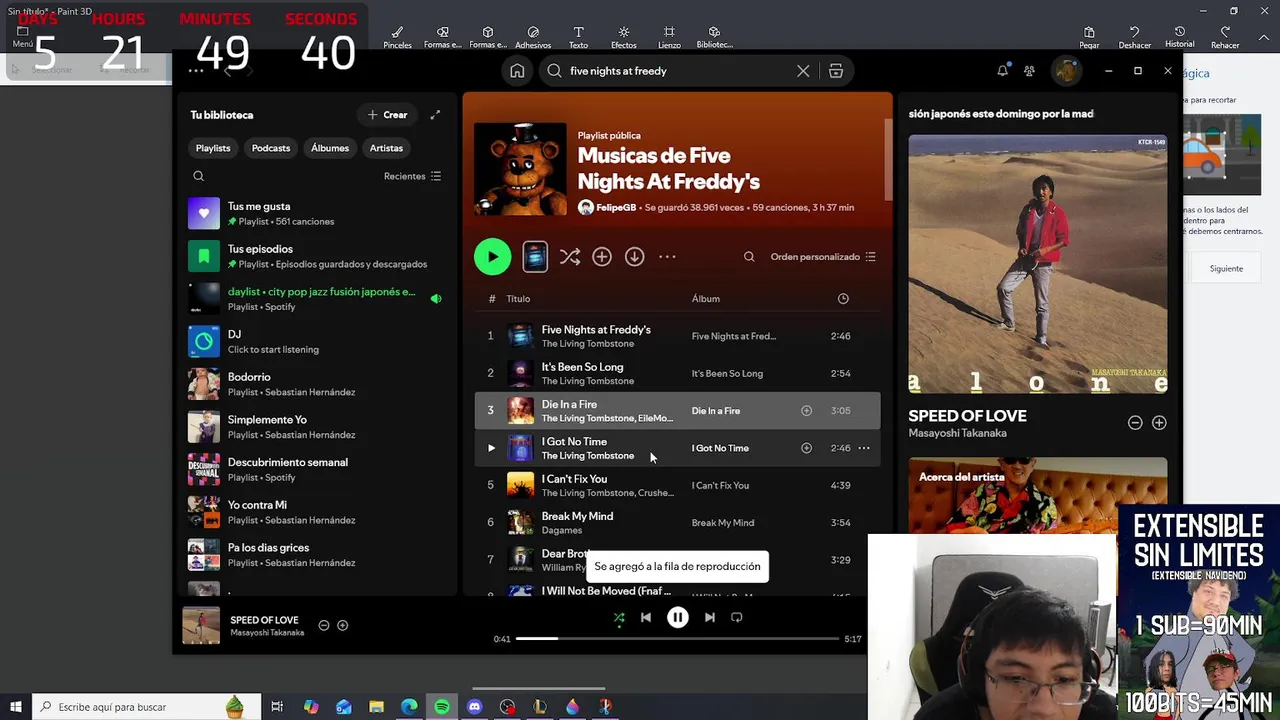Filter library by Playlists
The image size is (1280, 720).
213,148
